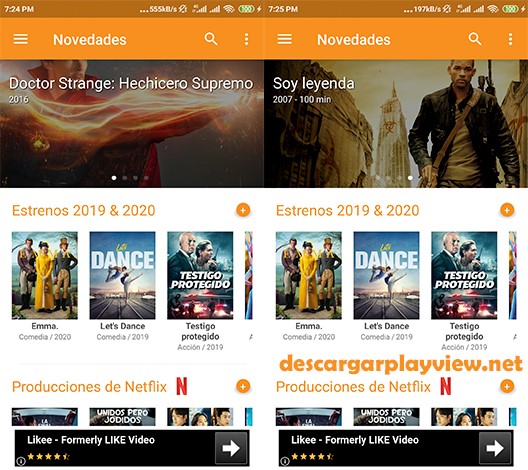Select last carousel dot on right banner
This screenshot has width=528, height=470.
pyautogui.click(x=410, y=177)
